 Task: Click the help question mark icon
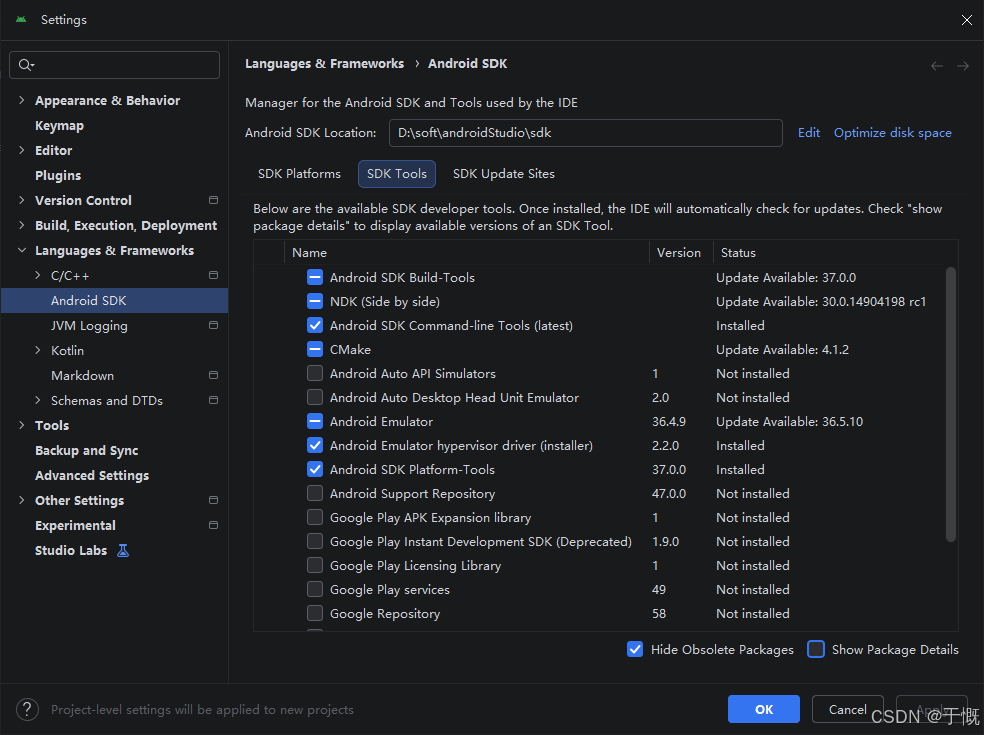(x=27, y=710)
